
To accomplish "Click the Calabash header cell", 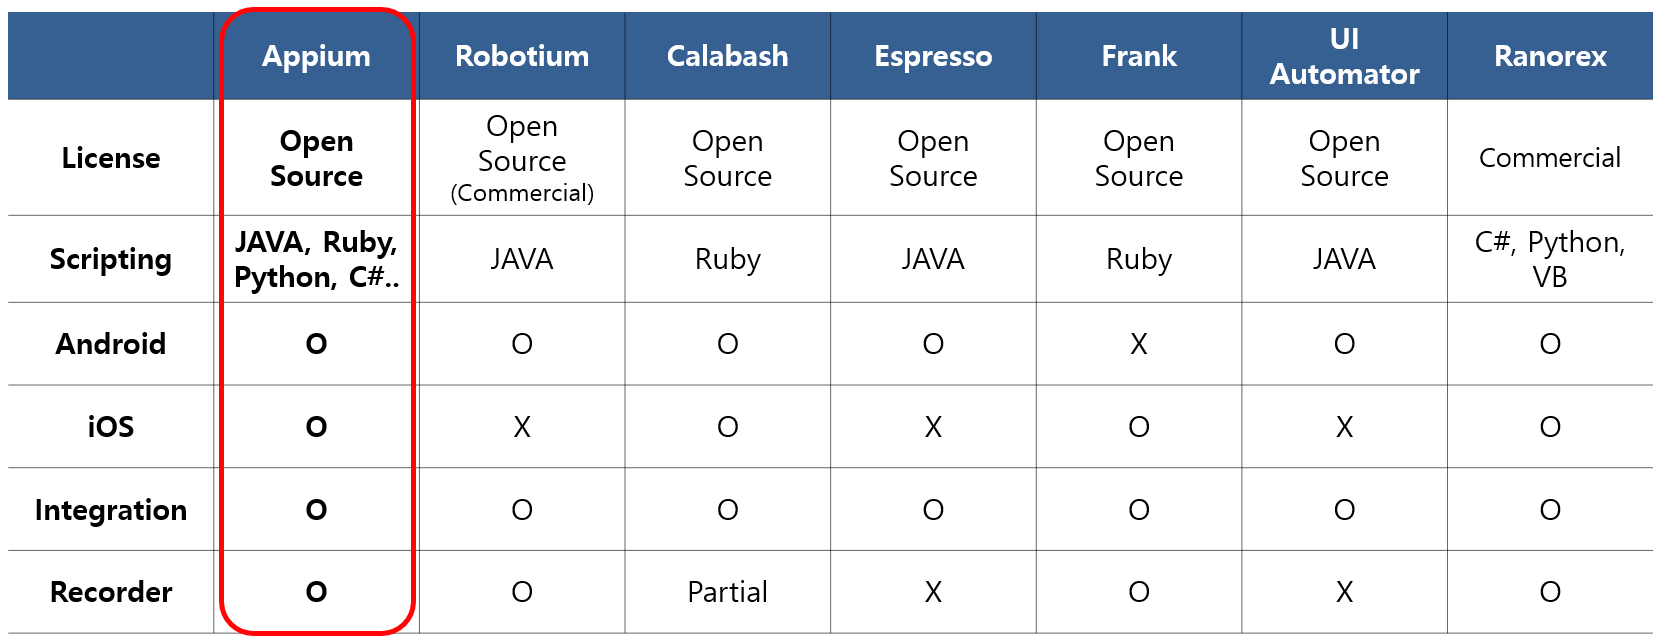I will [x=727, y=56].
